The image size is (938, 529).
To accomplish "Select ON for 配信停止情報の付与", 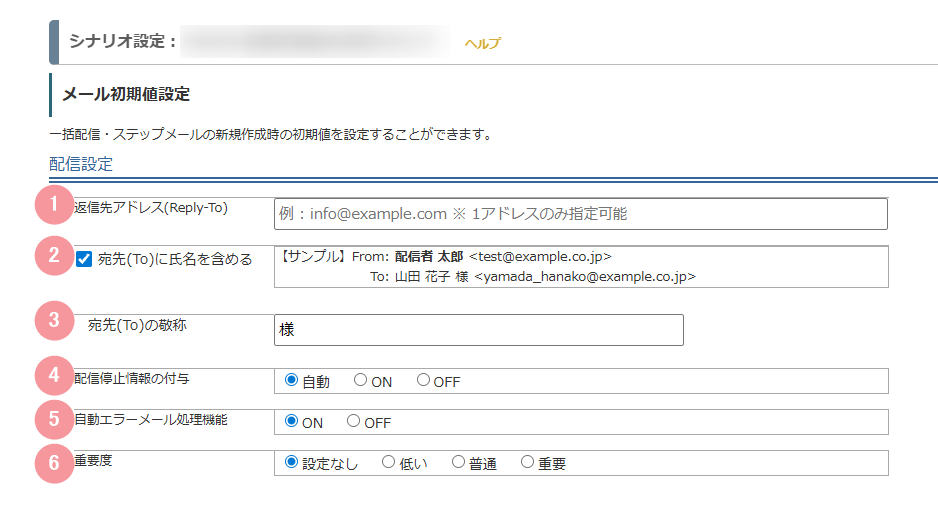I will pyautogui.click(x=361, y=380).
